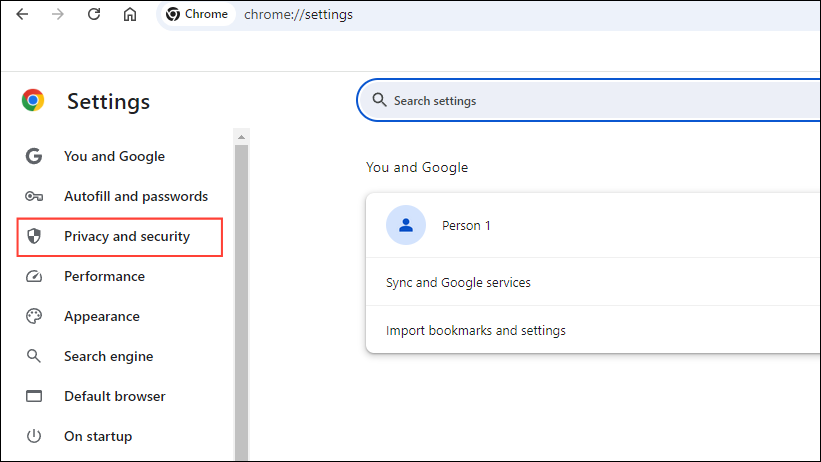
Task: Open the Performance settings page
Action: (104, 276)
